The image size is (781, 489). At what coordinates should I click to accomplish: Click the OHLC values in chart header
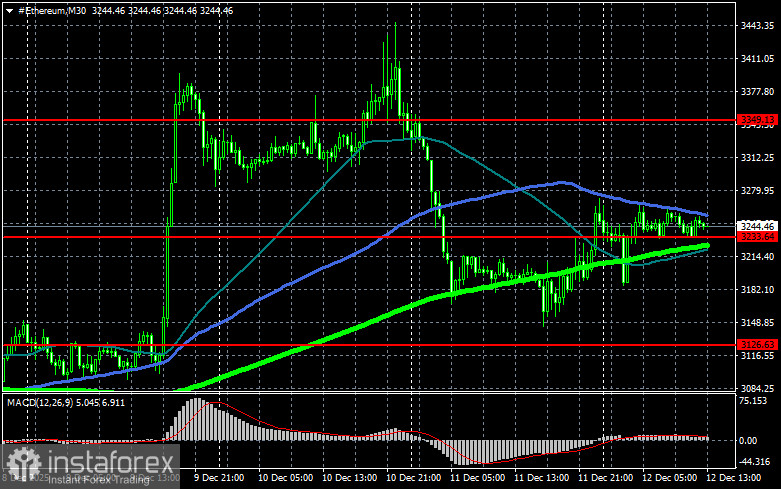pyautogui.click(x=162, y=10)
